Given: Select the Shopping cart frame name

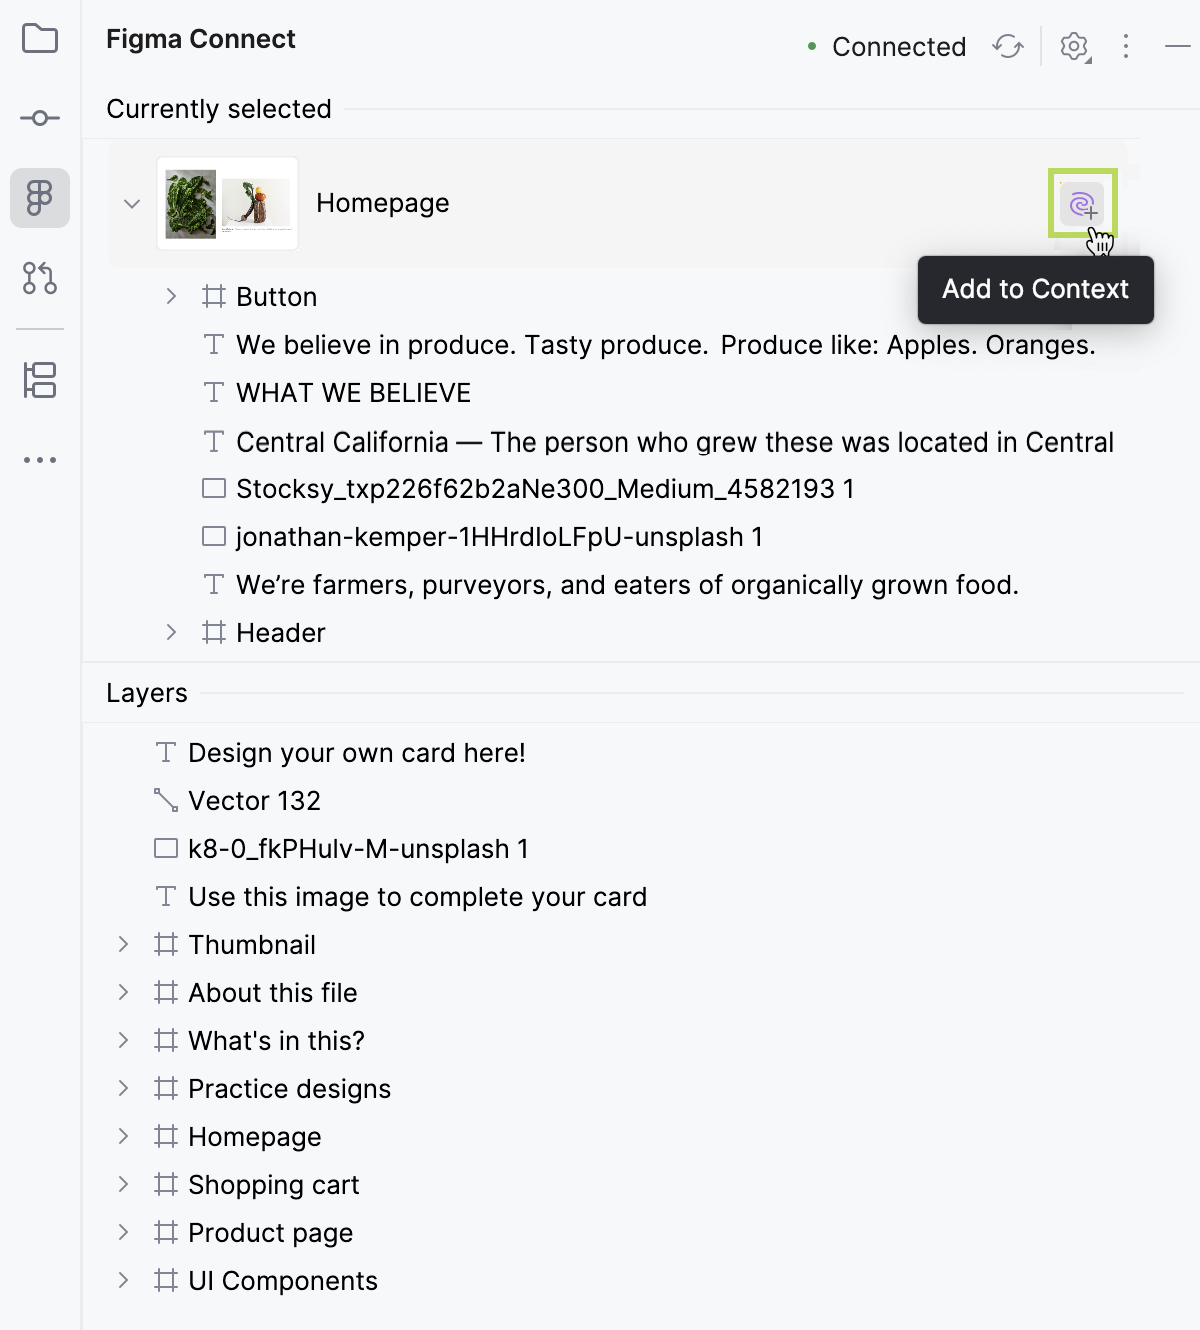Looking at the screenshot, I should pyautogui.click(x=274, y=1185).
